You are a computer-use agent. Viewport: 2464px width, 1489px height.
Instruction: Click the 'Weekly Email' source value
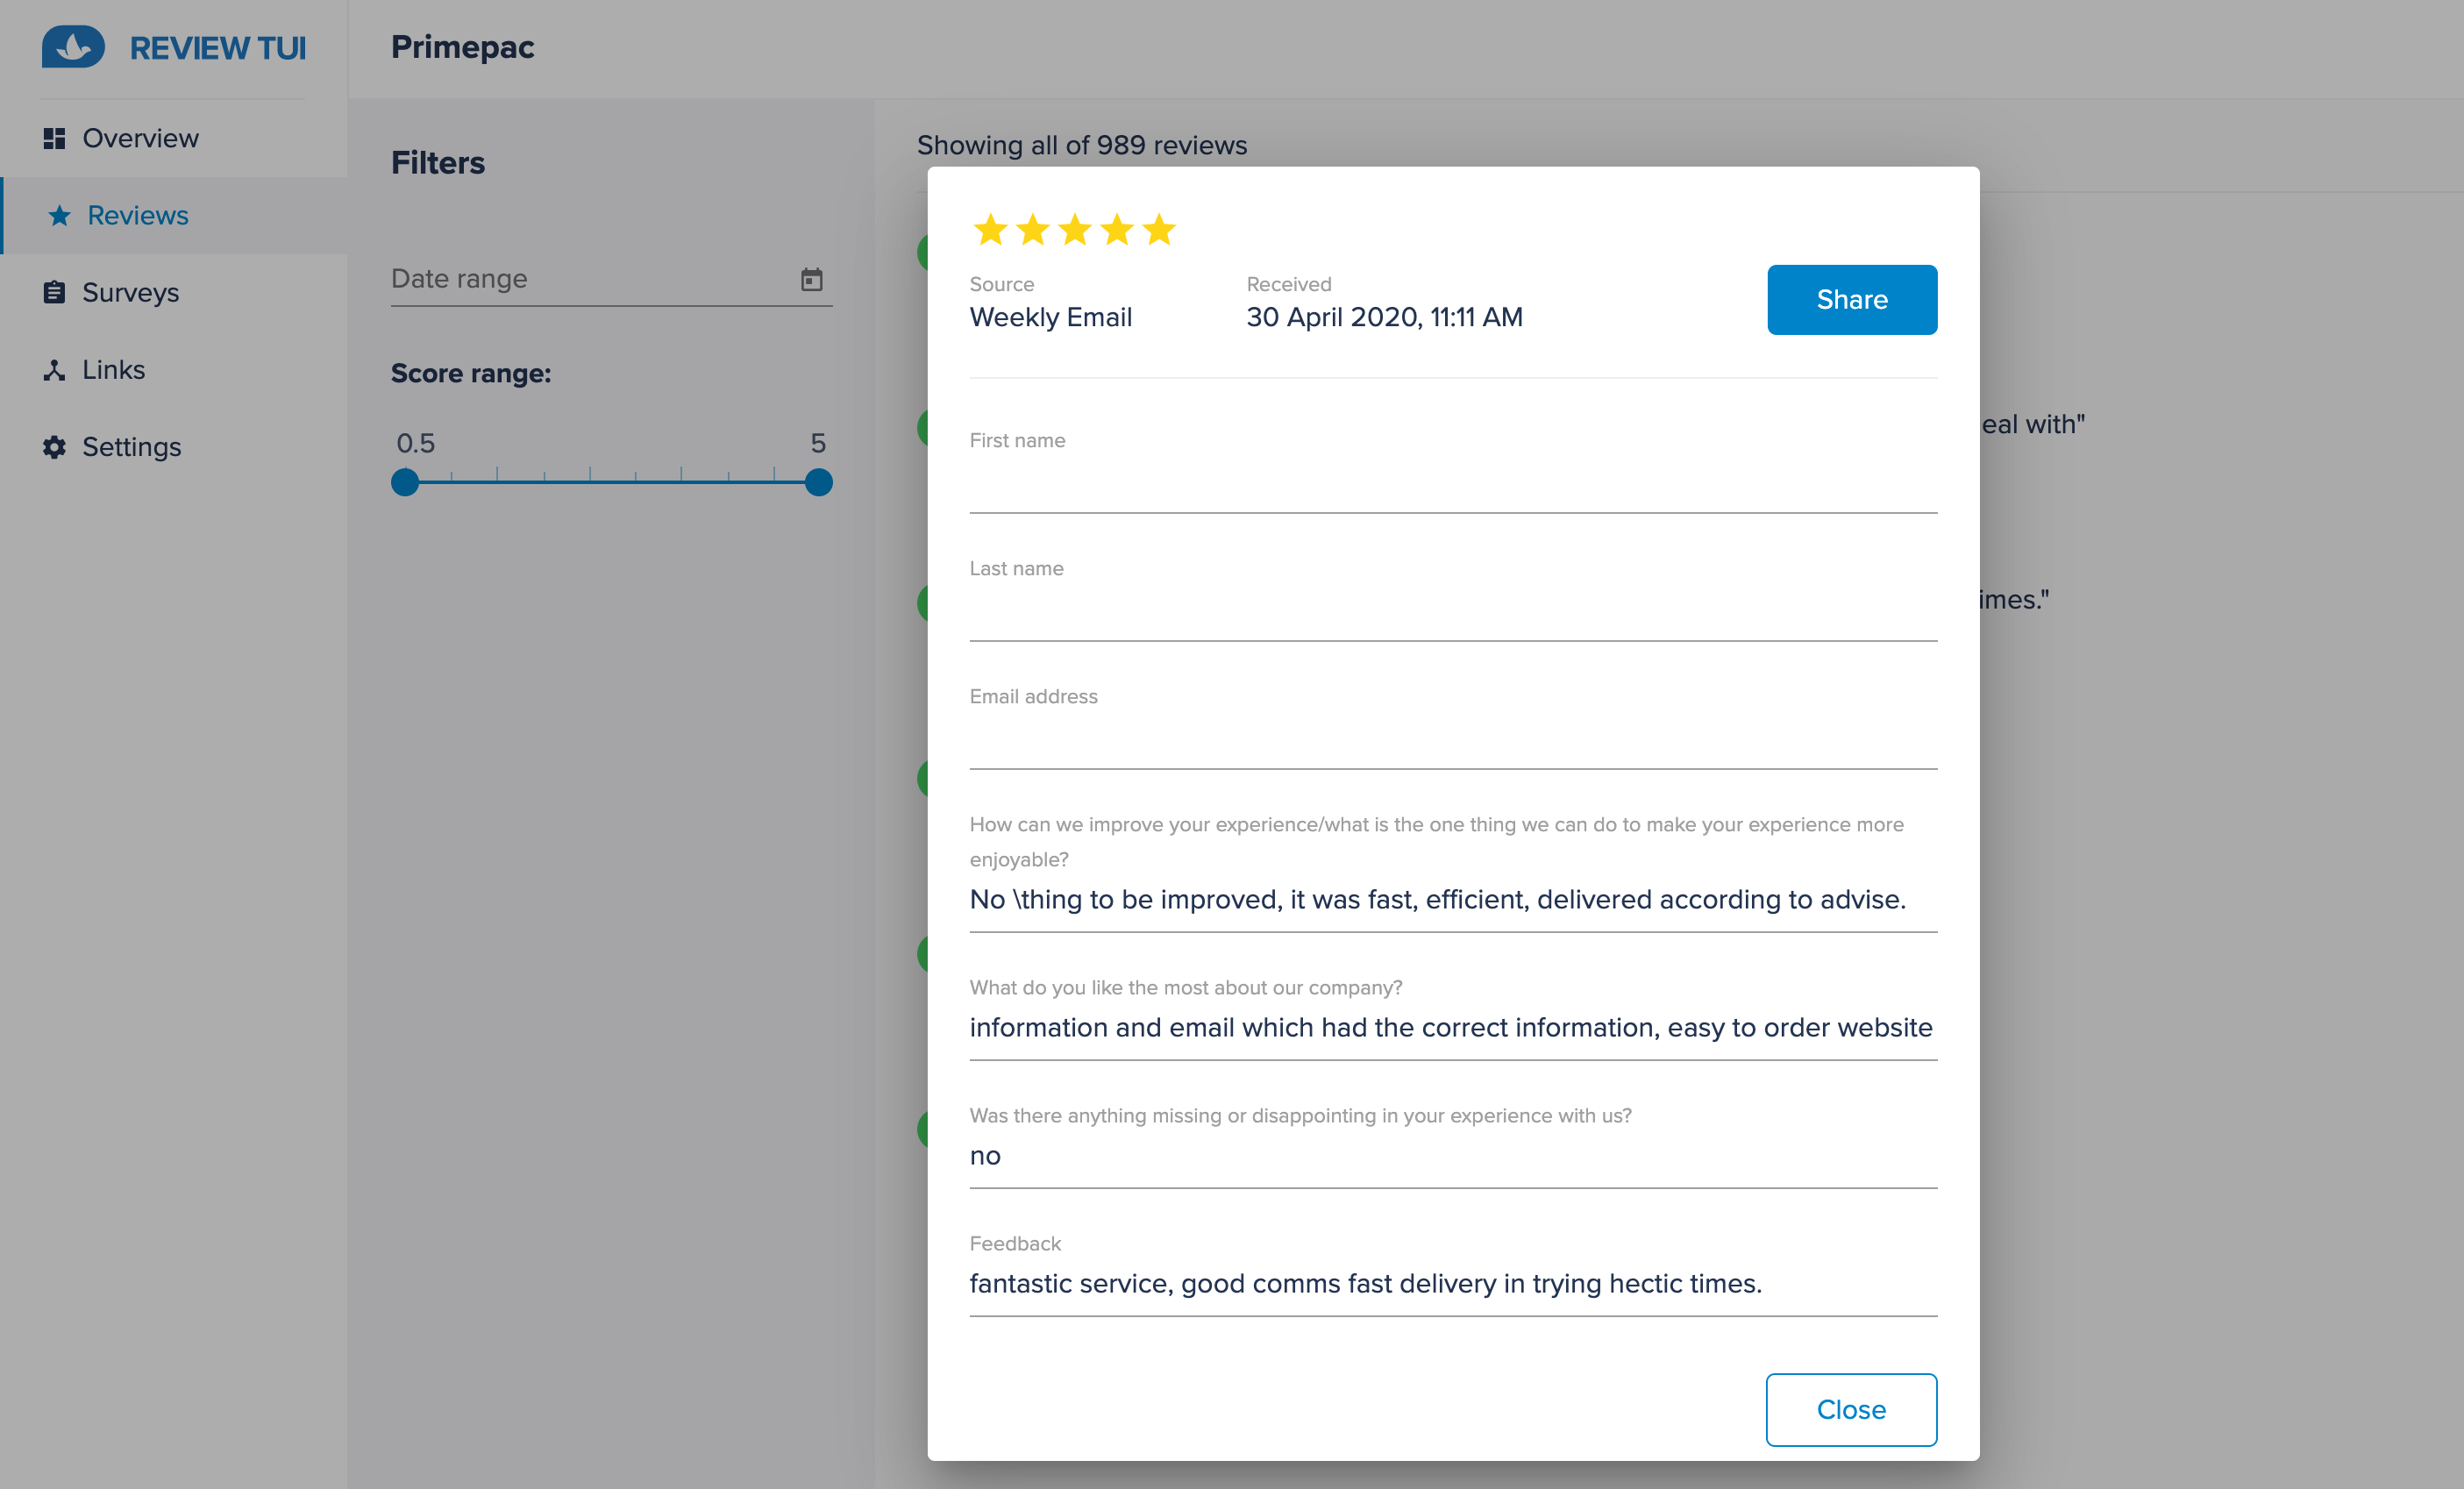(1051, 317)
